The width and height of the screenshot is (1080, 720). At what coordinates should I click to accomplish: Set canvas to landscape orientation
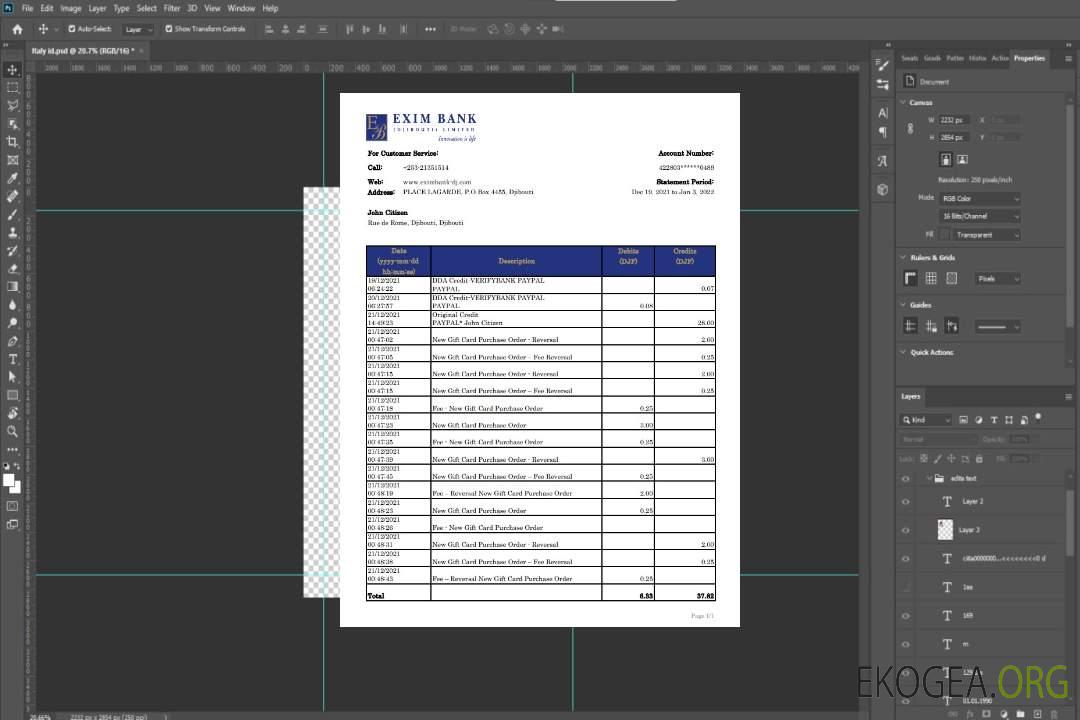(x=962, y=159)
